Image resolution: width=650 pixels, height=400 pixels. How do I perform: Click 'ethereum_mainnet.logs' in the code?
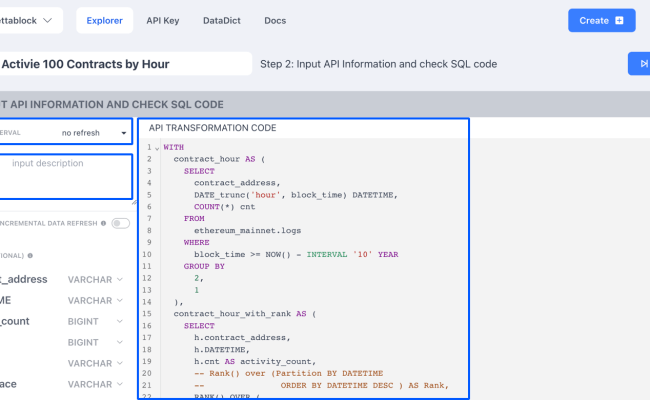point(247,230)
